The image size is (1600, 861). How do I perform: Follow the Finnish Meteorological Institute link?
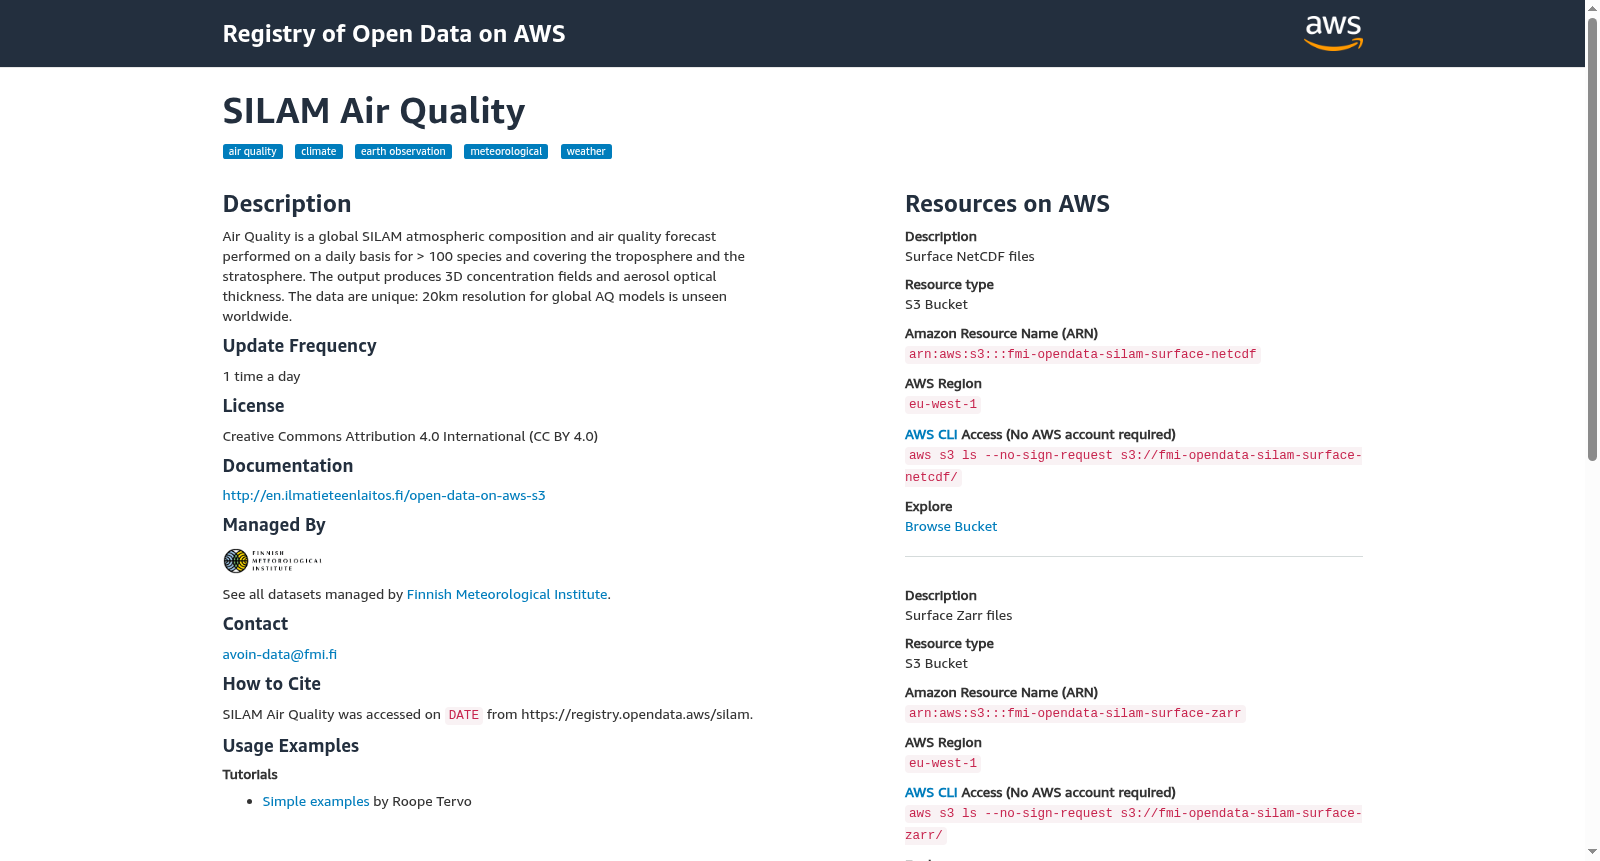(x=507, y=594)
